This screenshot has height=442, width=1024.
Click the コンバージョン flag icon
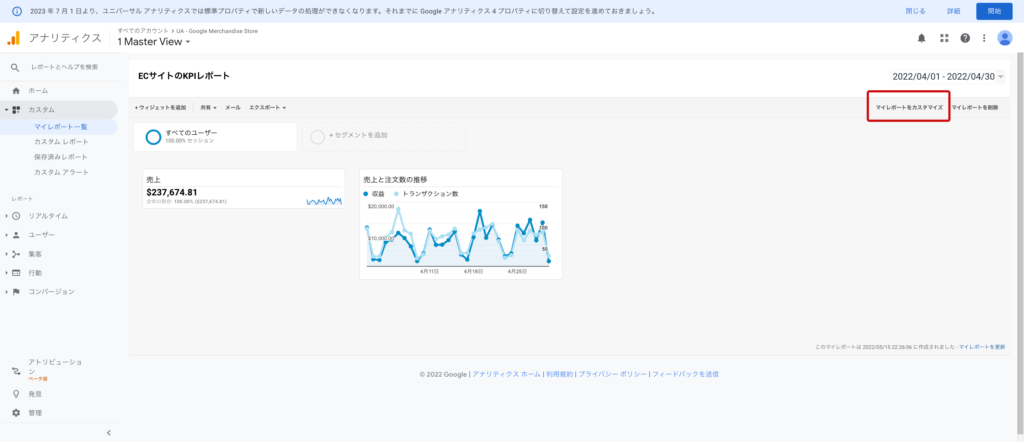click(x=16, y=292)
